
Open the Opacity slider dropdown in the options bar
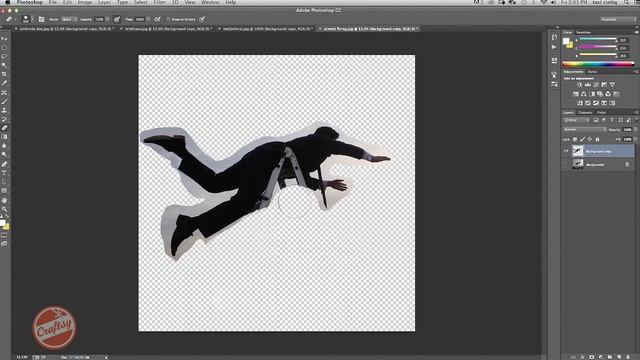coord(107,19)
